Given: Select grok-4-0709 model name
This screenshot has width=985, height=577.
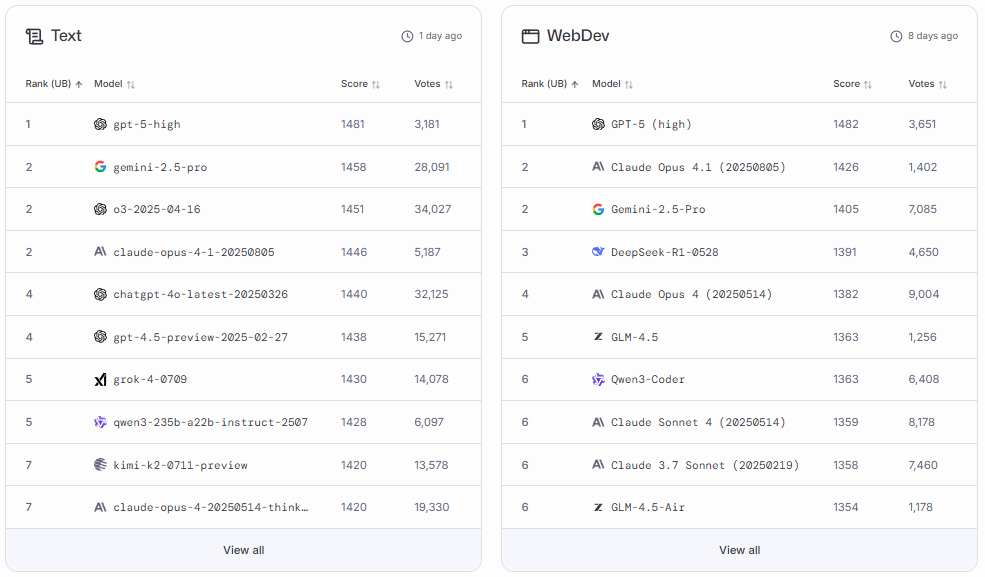Looking at the screenshot, I should tap(150, 379).
